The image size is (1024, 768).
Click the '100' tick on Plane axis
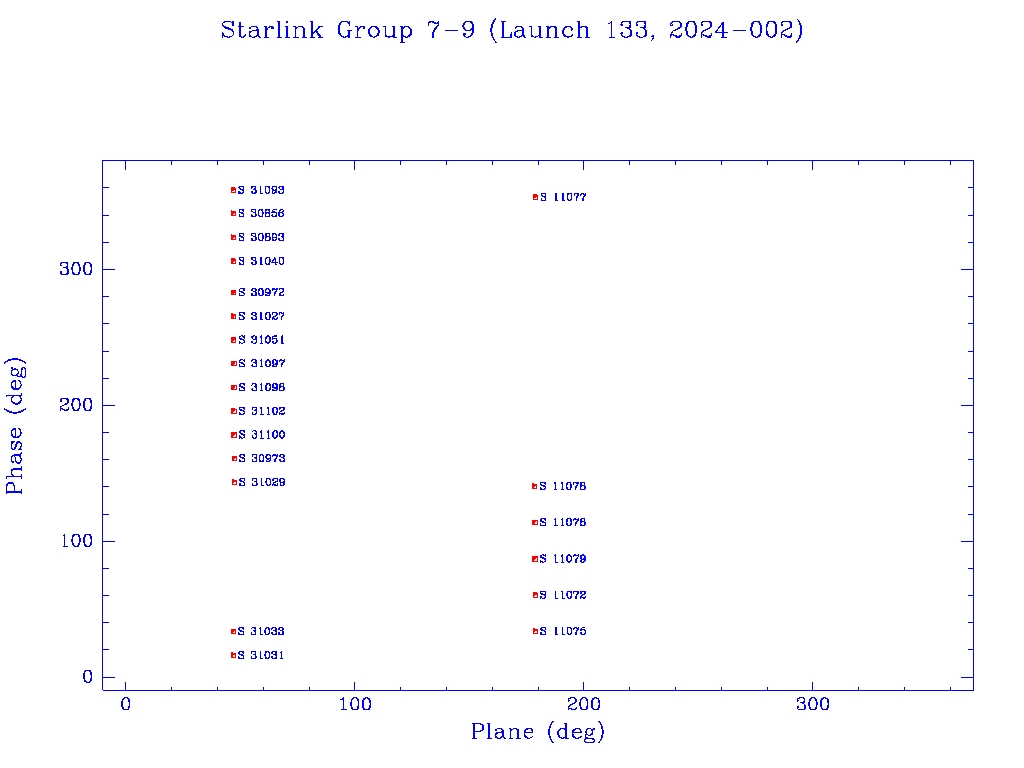point(355,704)
